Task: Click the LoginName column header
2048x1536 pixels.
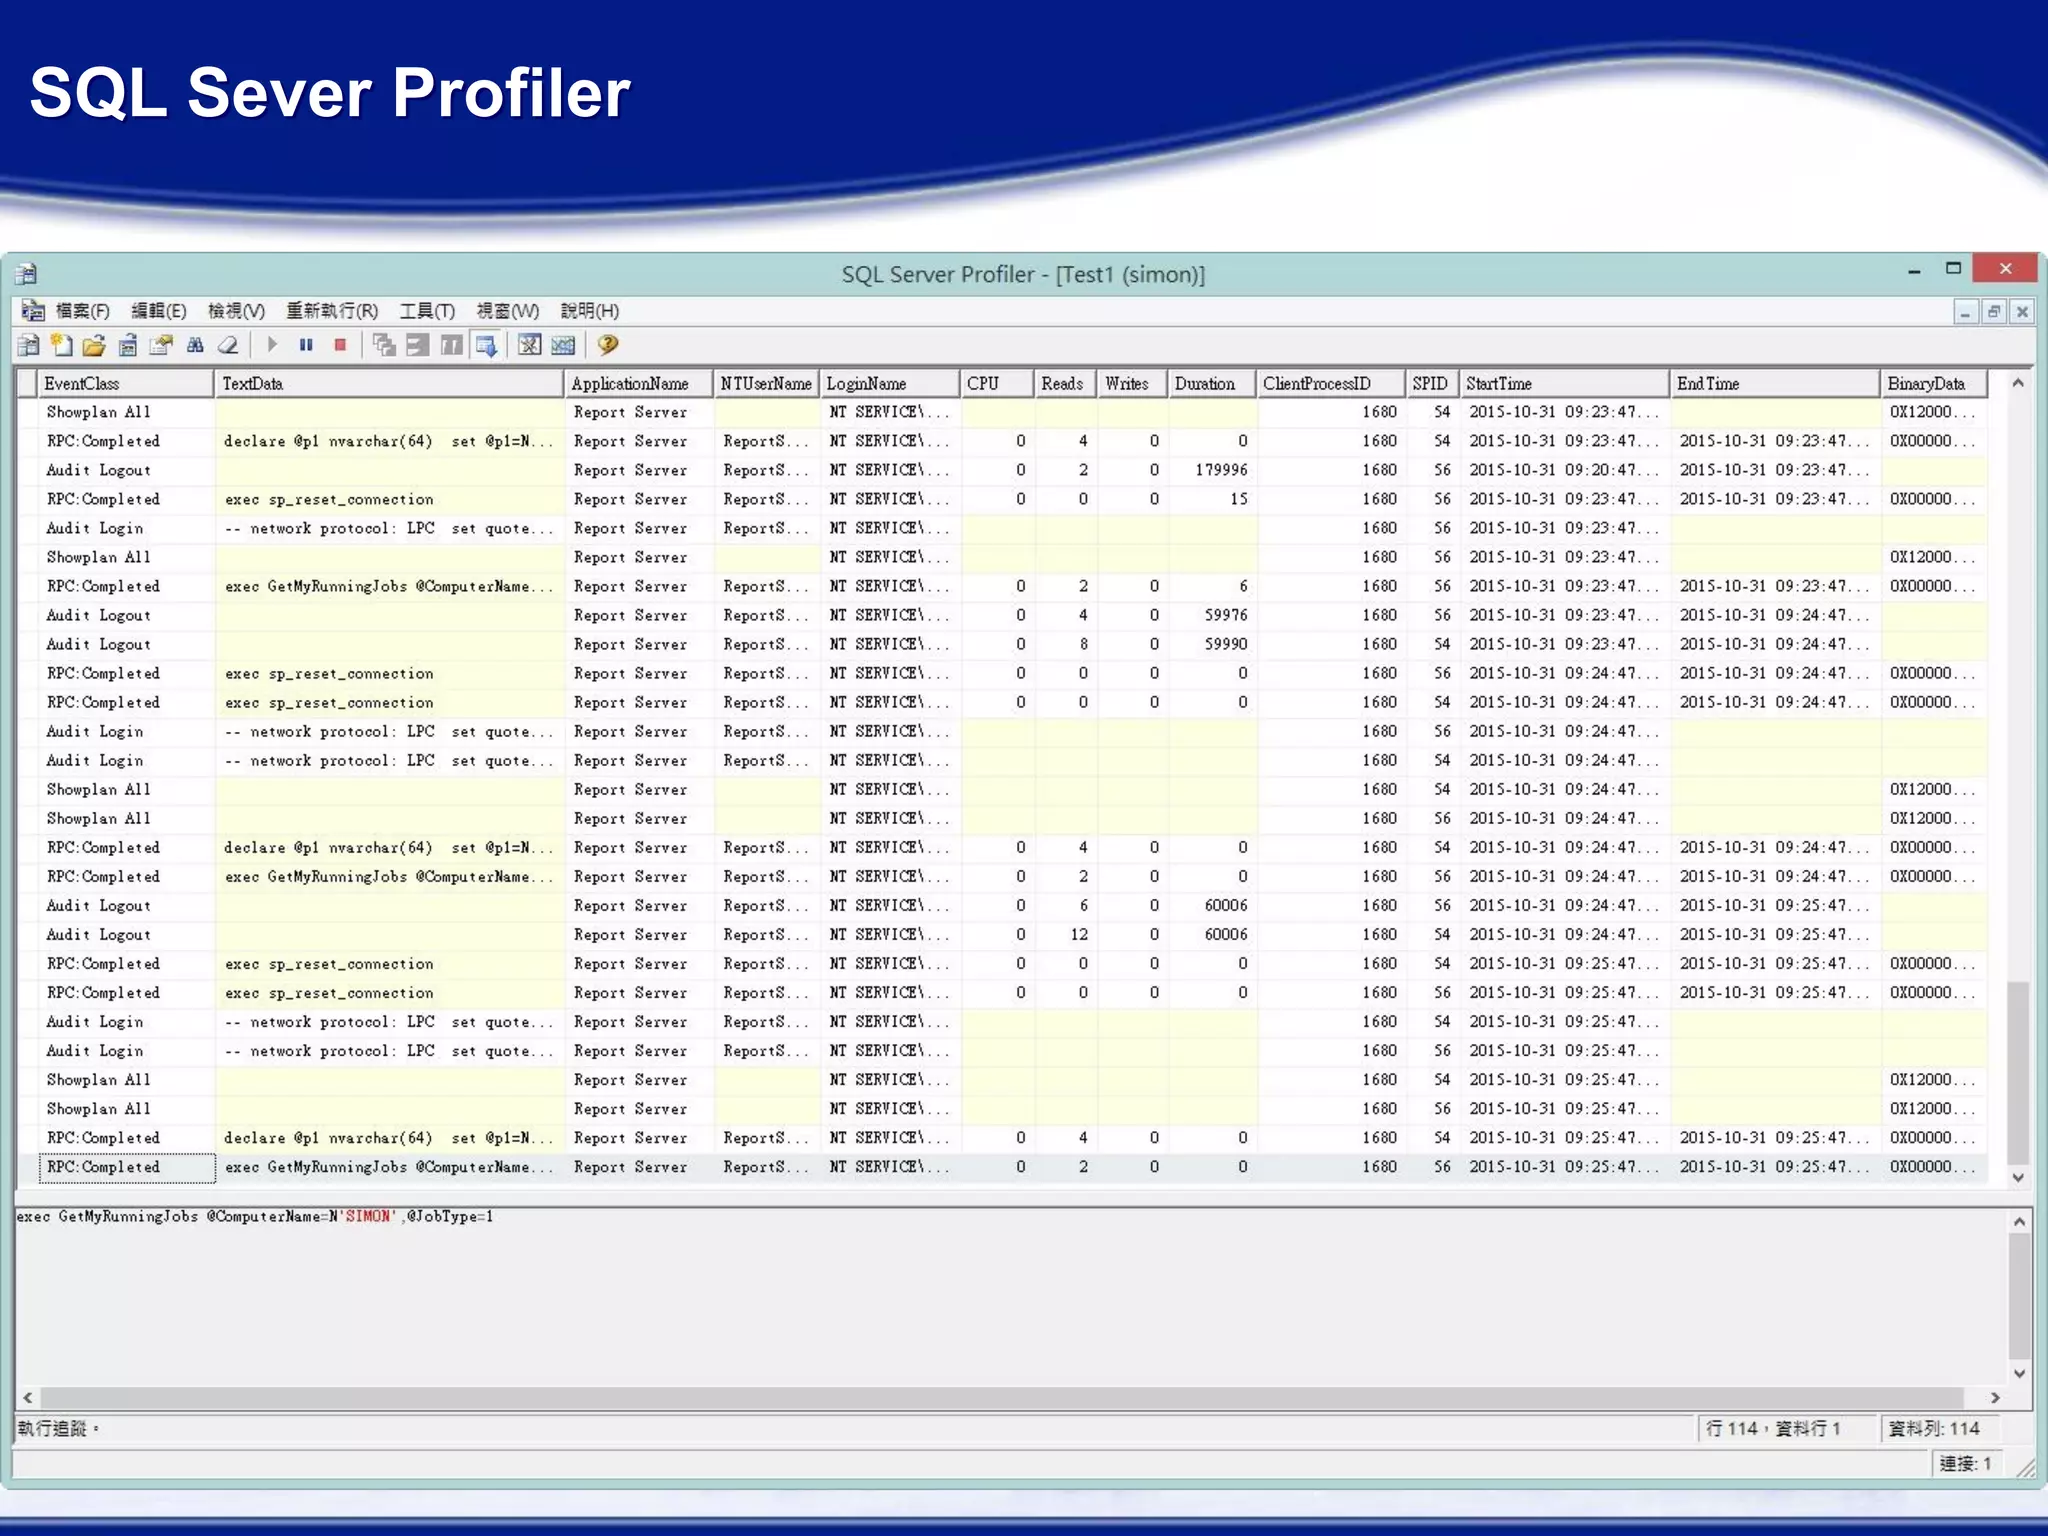Action: 889,384
